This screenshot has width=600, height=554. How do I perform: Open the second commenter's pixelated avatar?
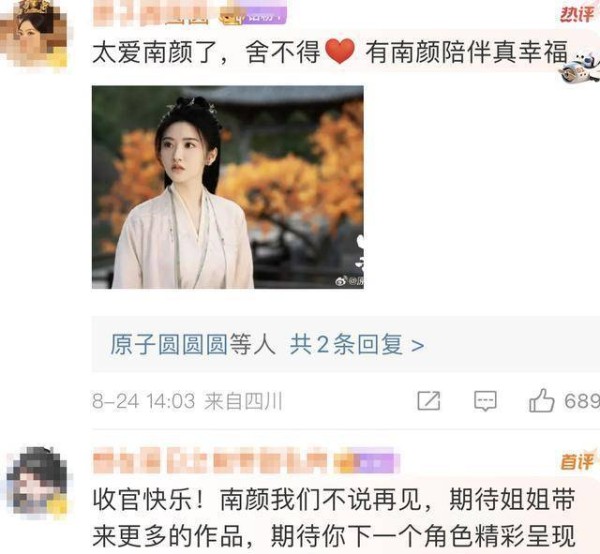pyautogui.click(x=38, y=481)
